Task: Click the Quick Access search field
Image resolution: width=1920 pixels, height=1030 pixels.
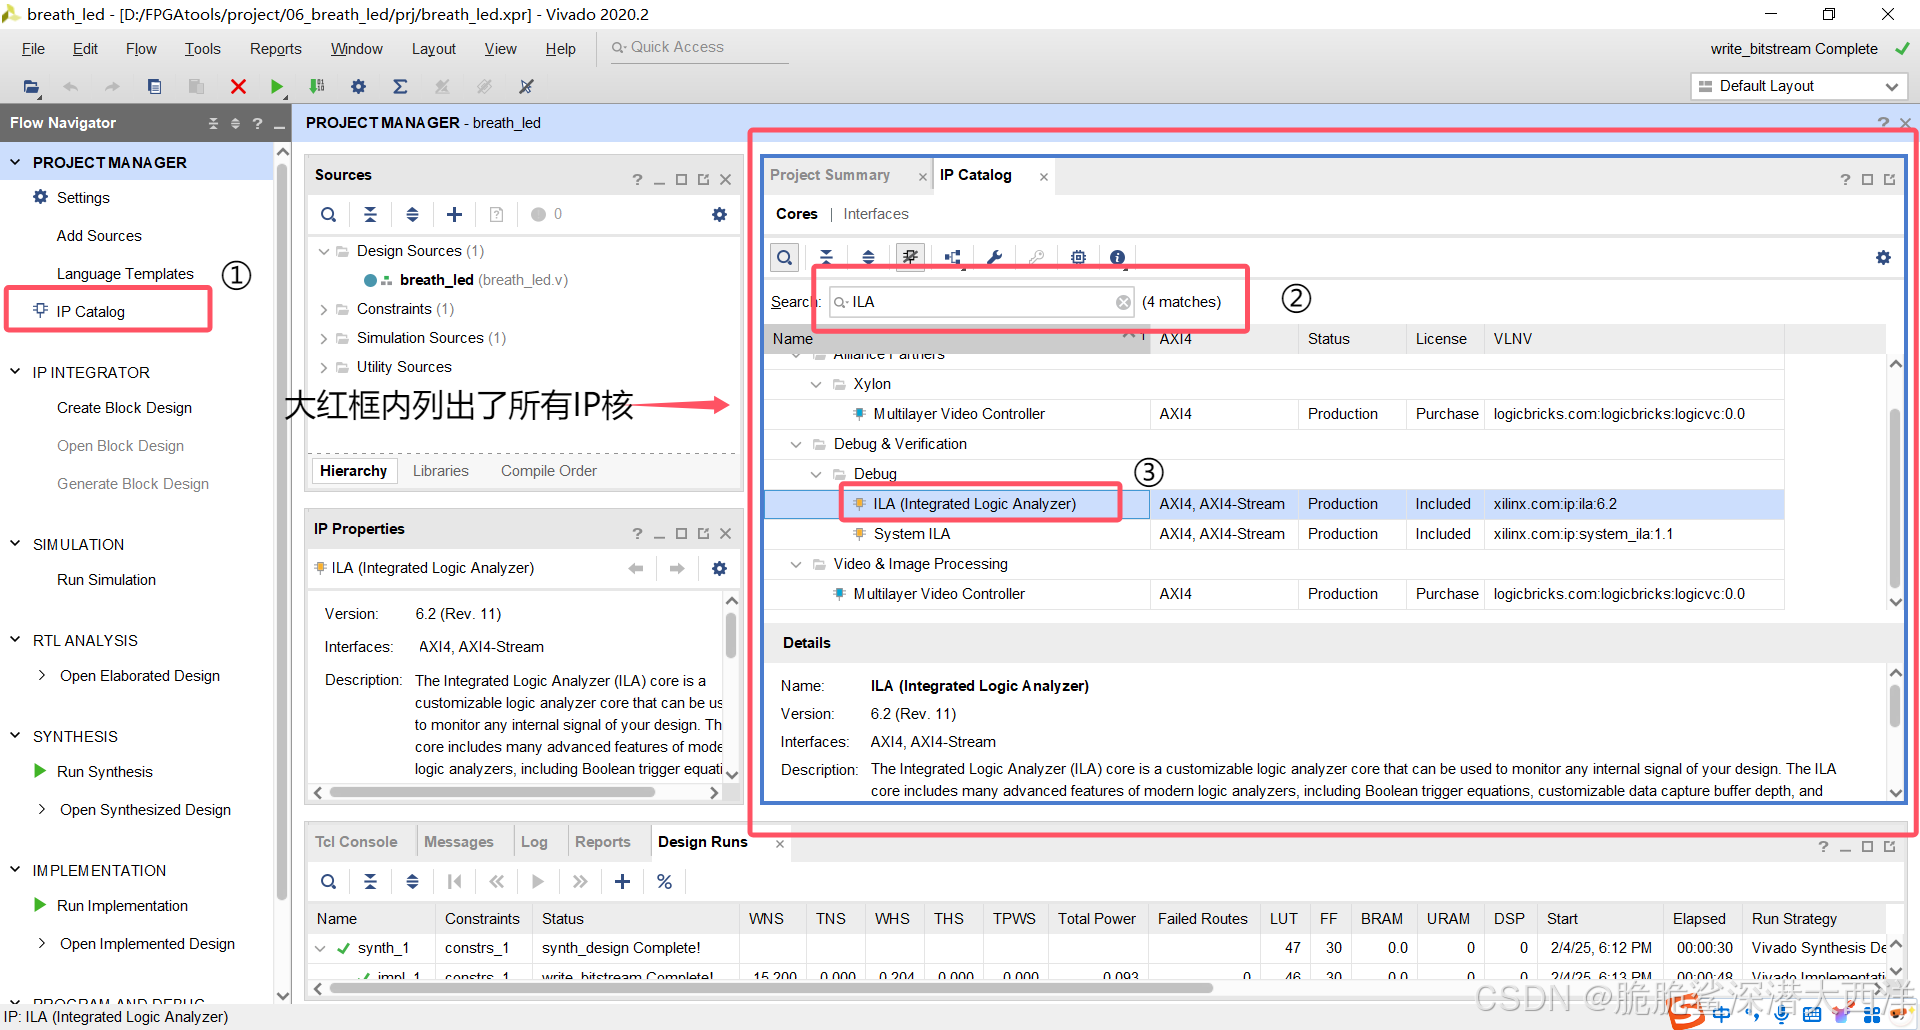Action: 700,48
